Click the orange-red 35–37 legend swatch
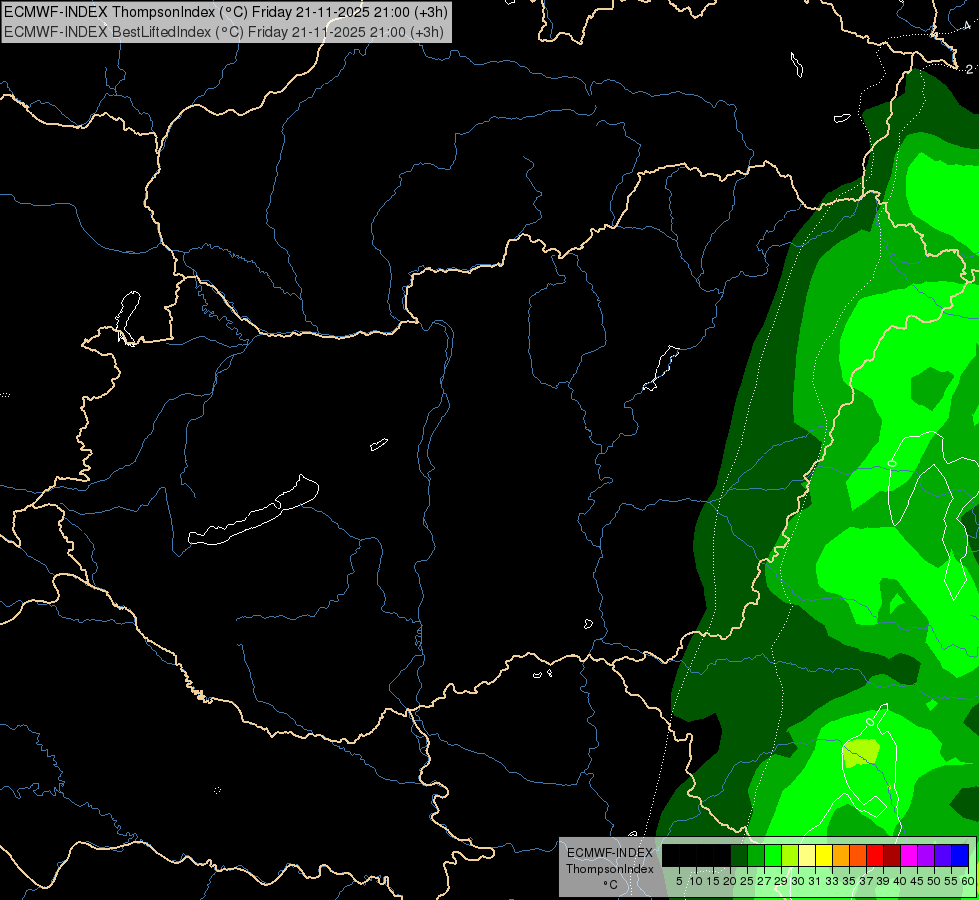 pyautogui.click(x=858, y=856)
